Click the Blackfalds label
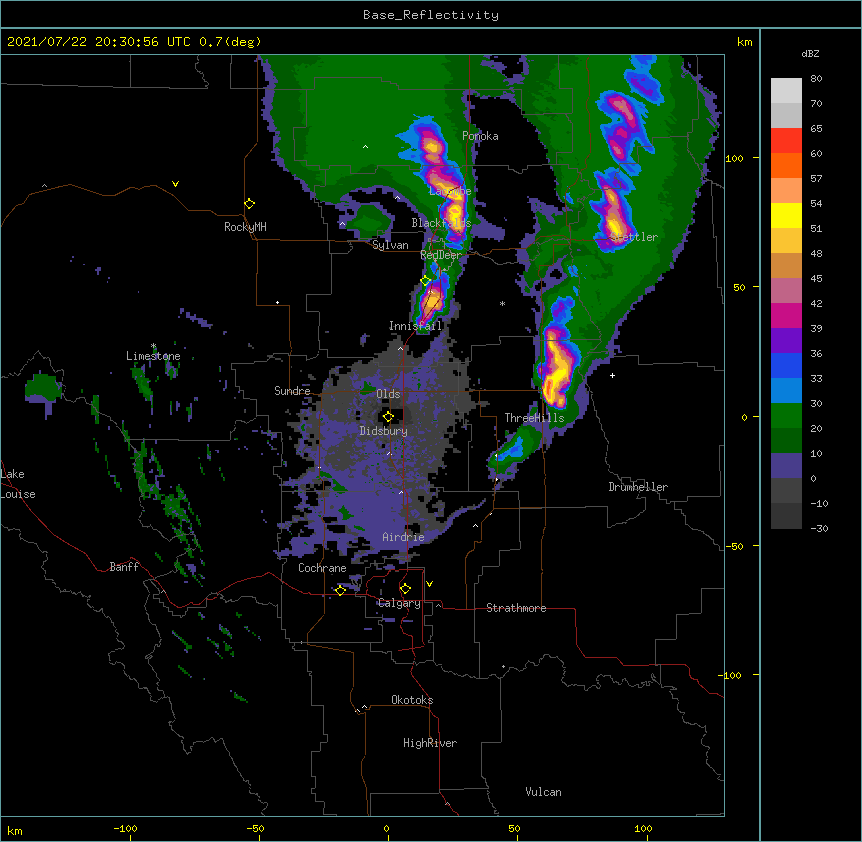862x842 pixels. tap(441, 223)
